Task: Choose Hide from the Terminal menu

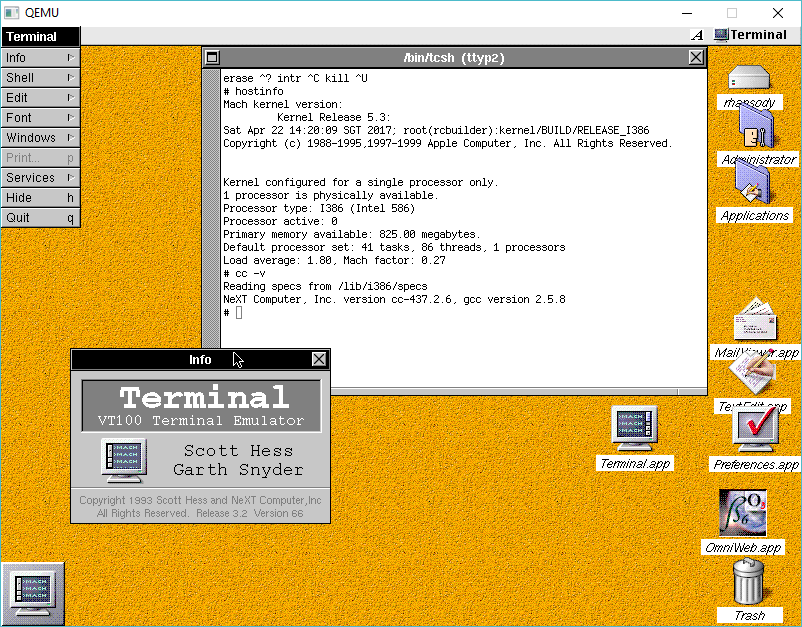Action: 40,198
